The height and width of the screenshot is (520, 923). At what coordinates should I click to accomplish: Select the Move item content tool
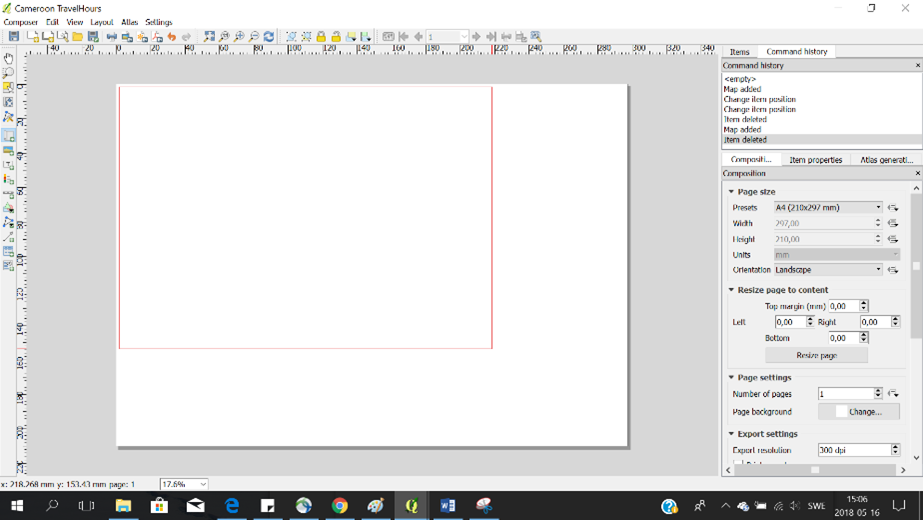click(x=8, y=102)
